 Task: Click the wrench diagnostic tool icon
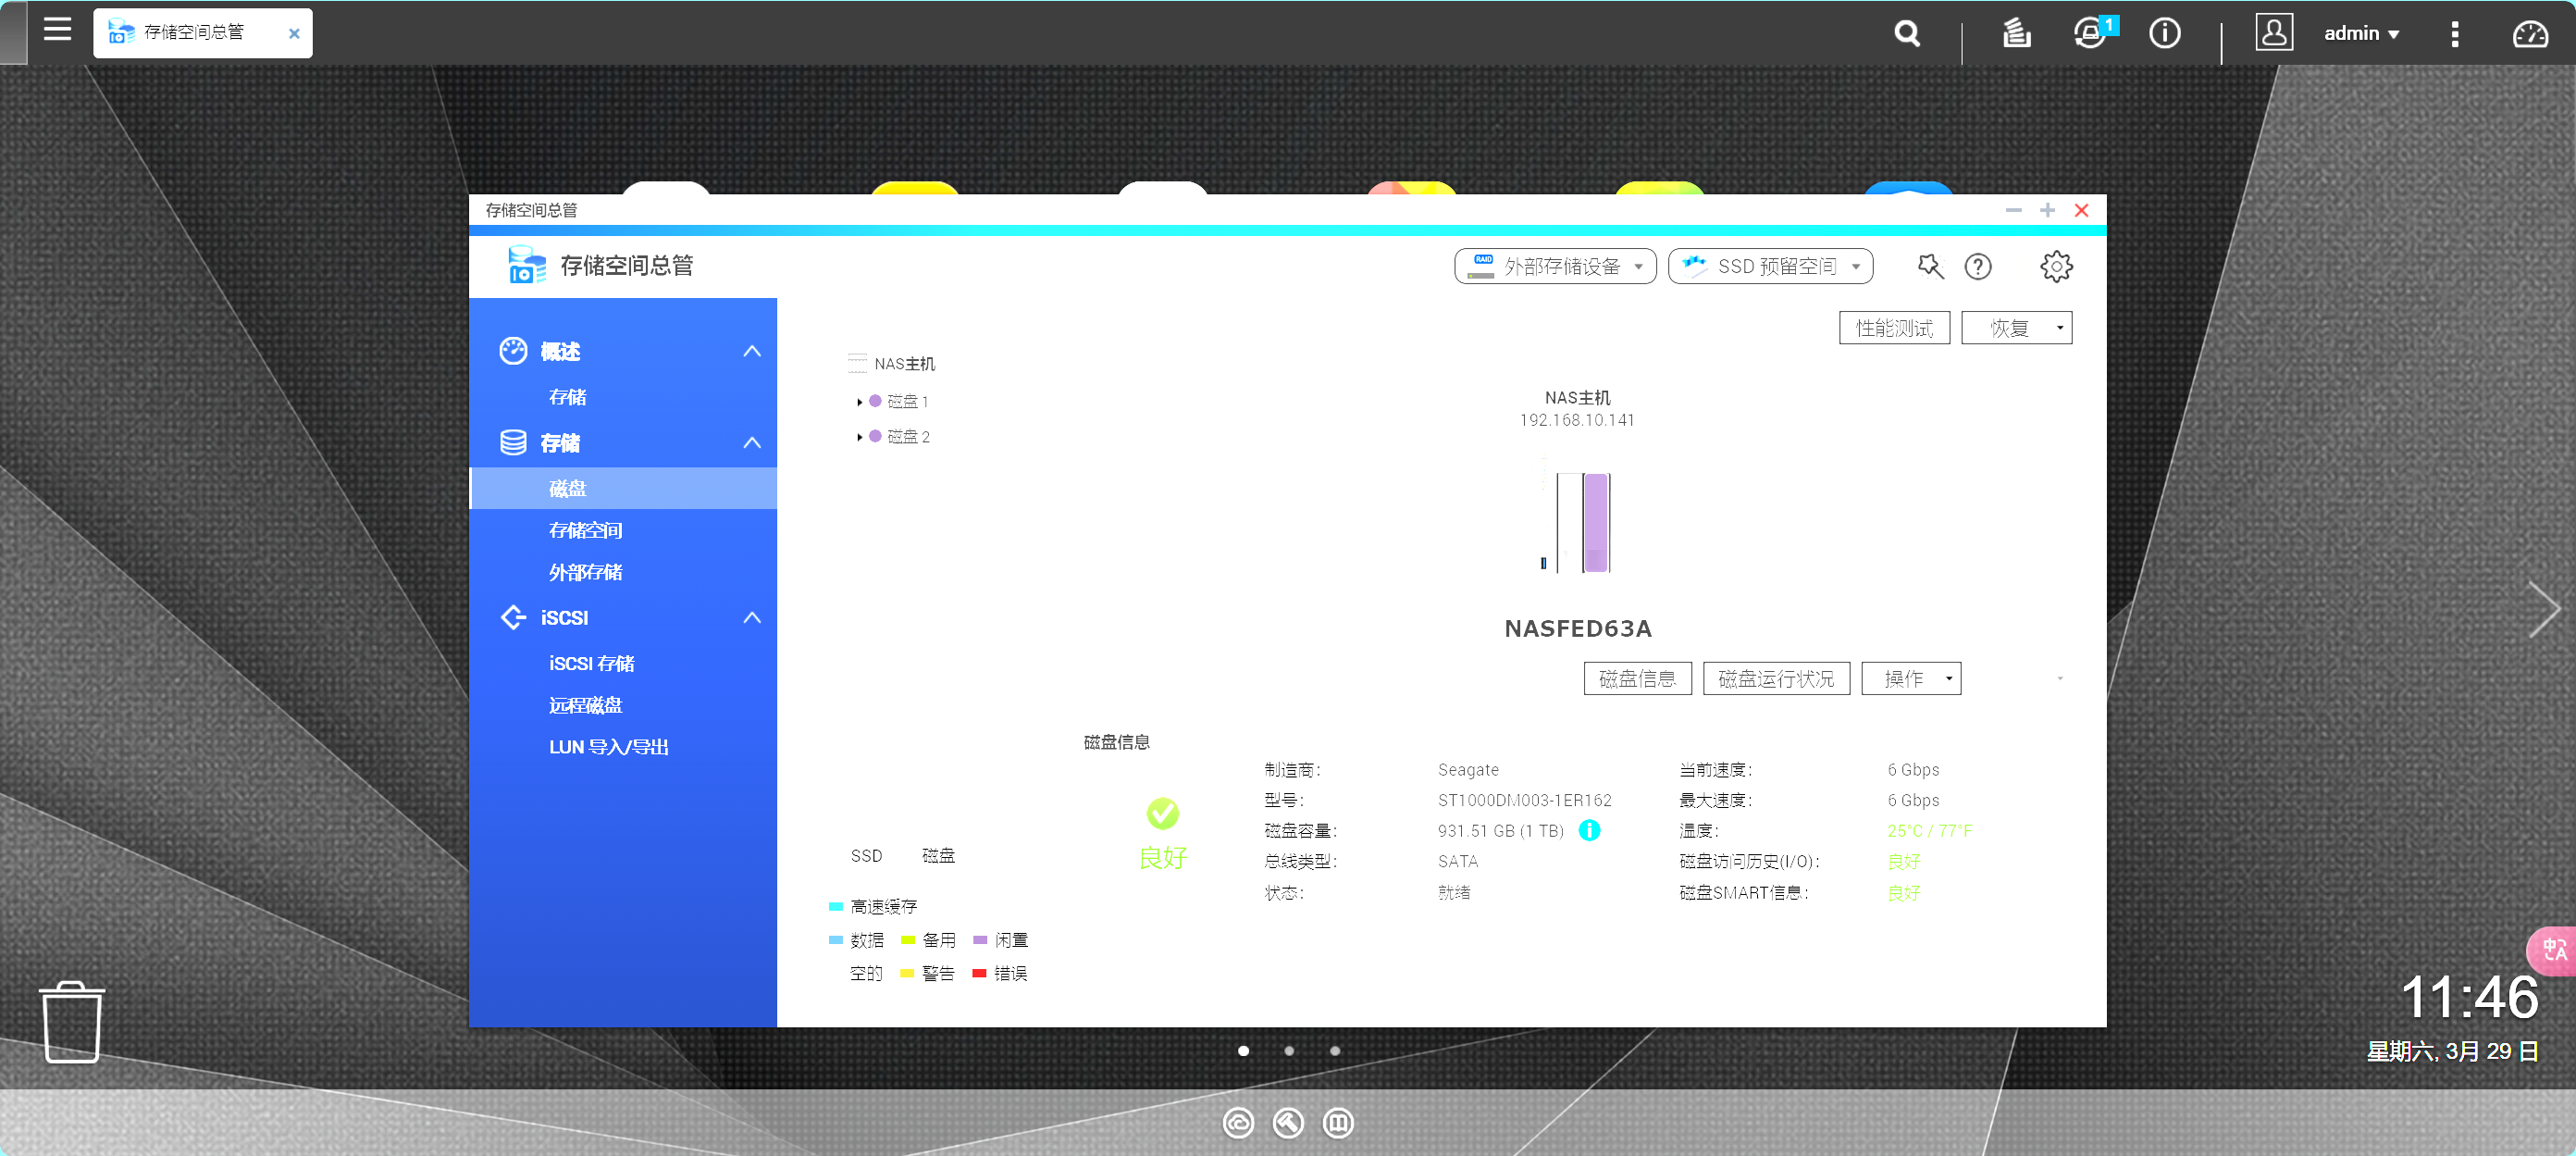tap(1929, 266)
